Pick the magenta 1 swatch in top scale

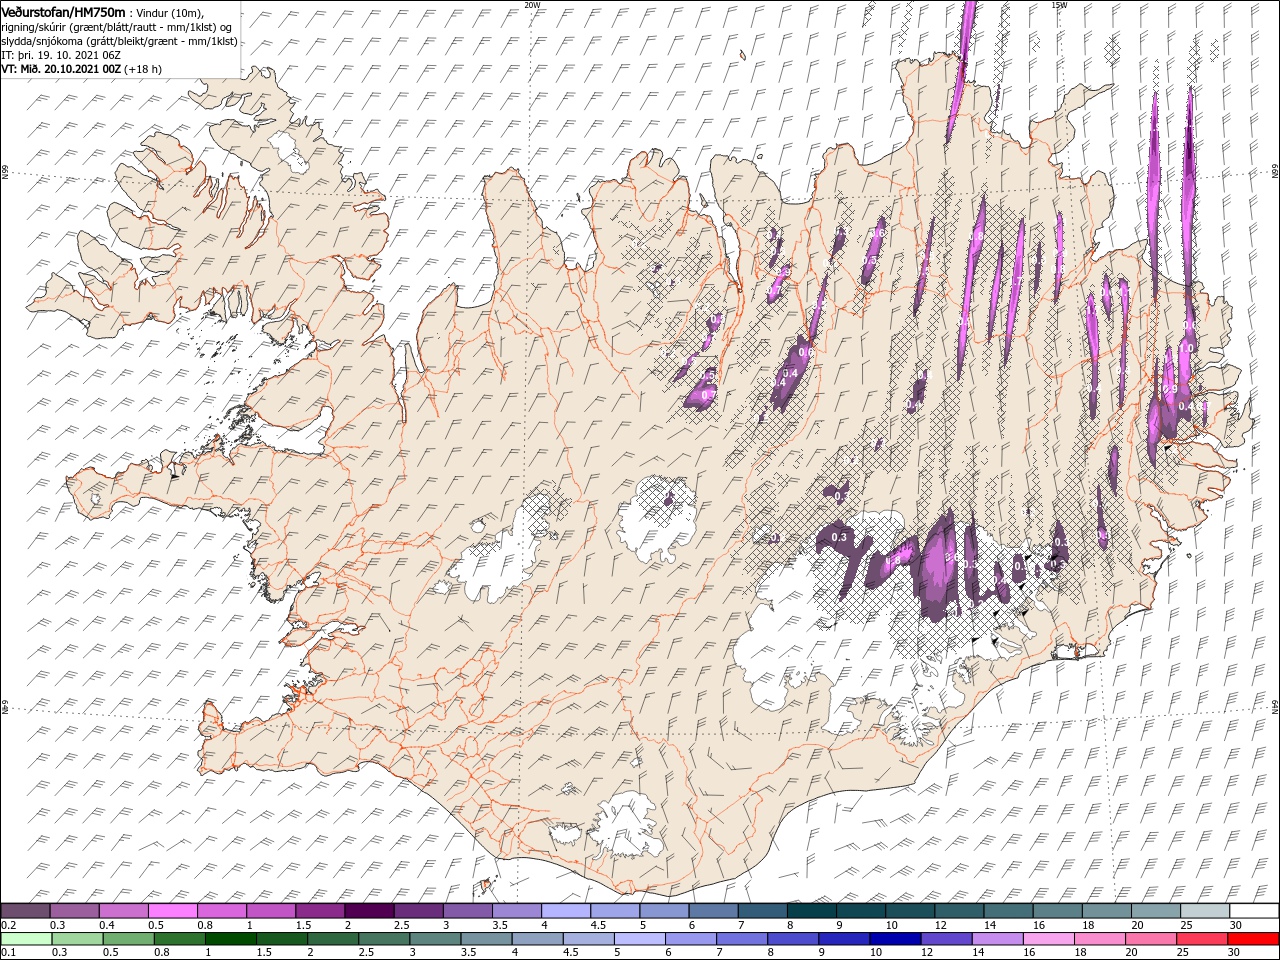point(271,911)
